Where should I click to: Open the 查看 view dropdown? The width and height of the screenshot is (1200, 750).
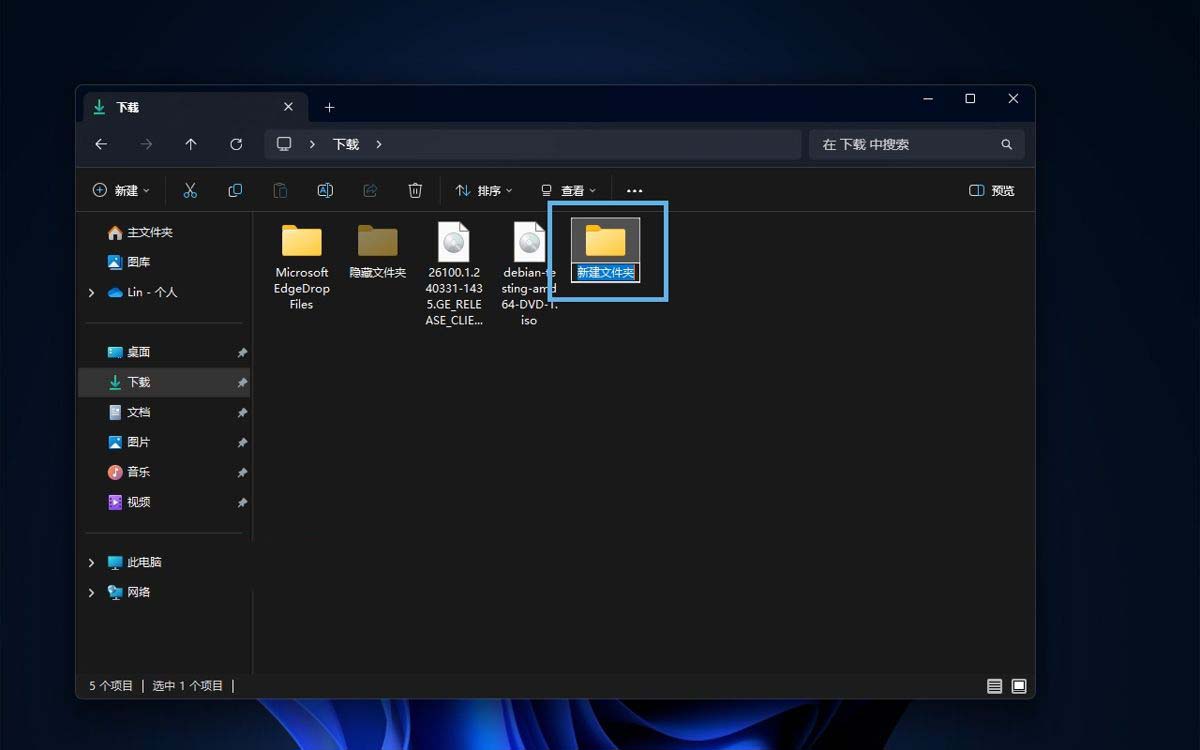(x=568, y=190)
